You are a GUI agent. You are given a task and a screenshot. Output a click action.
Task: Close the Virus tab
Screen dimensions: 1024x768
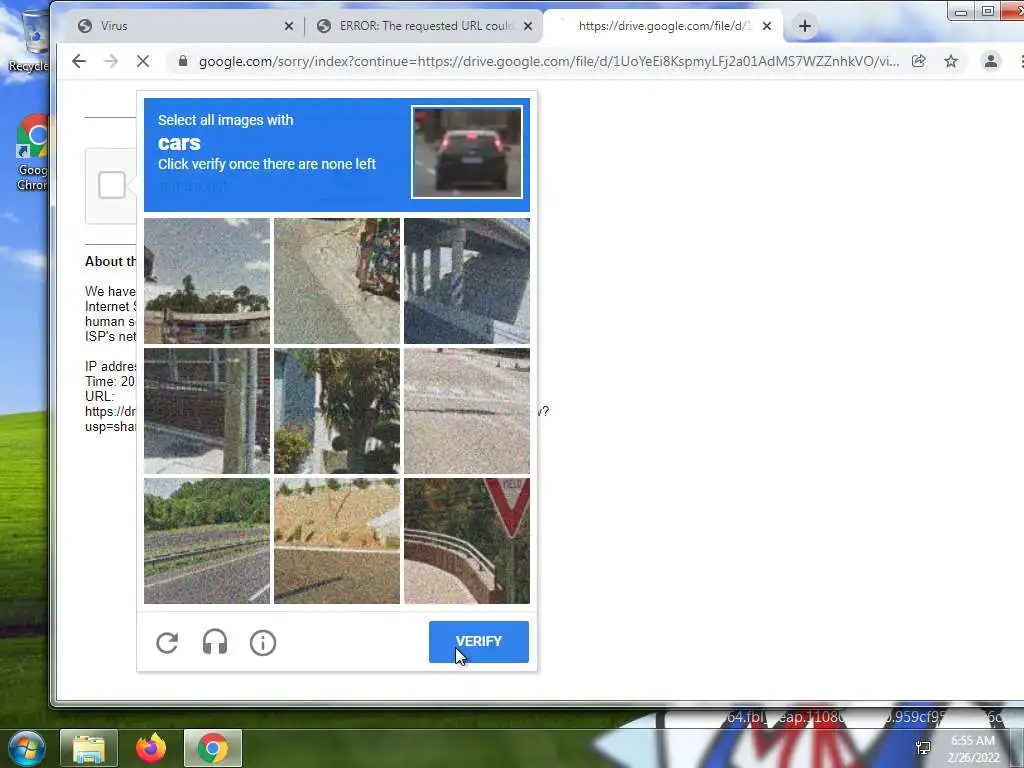tap(289, 26)
